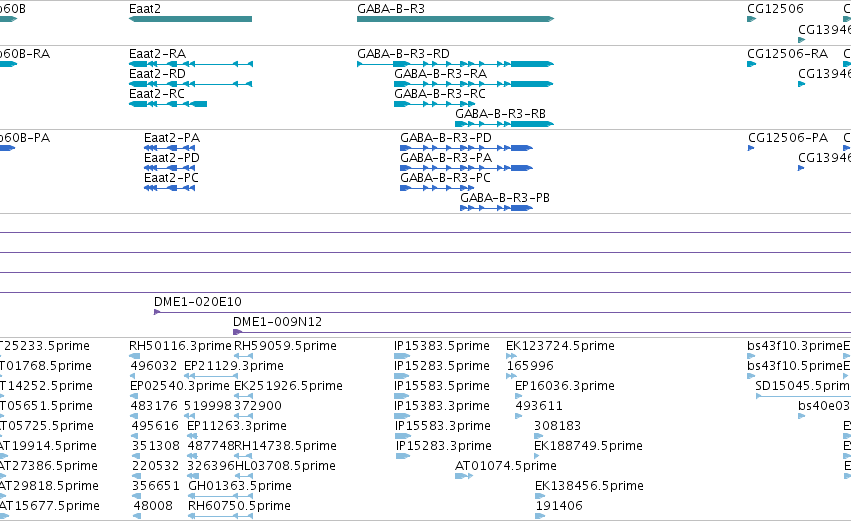The height and width of the screenshot is (521, 851).
Task: Select the Eaat2-RD transcript label
Action: [157, 74]
